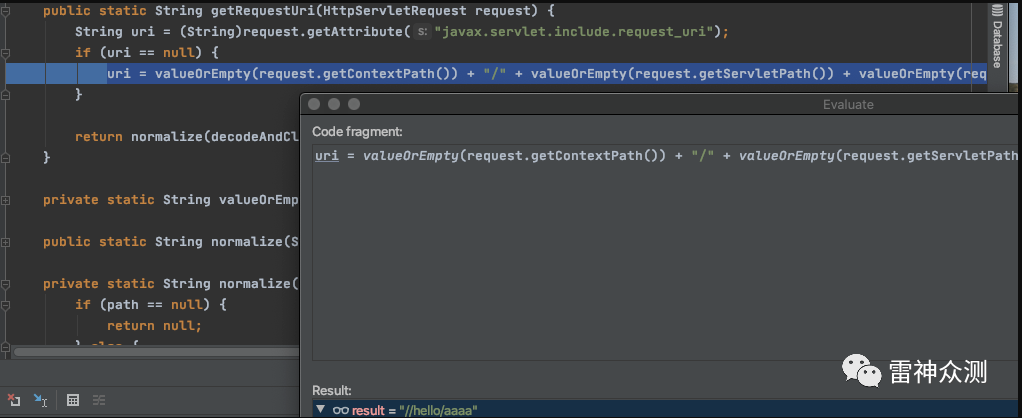1022x418 pixels.
Task: Open the Evaluate Expression calculator icon
Action: [x=73, y=400]
